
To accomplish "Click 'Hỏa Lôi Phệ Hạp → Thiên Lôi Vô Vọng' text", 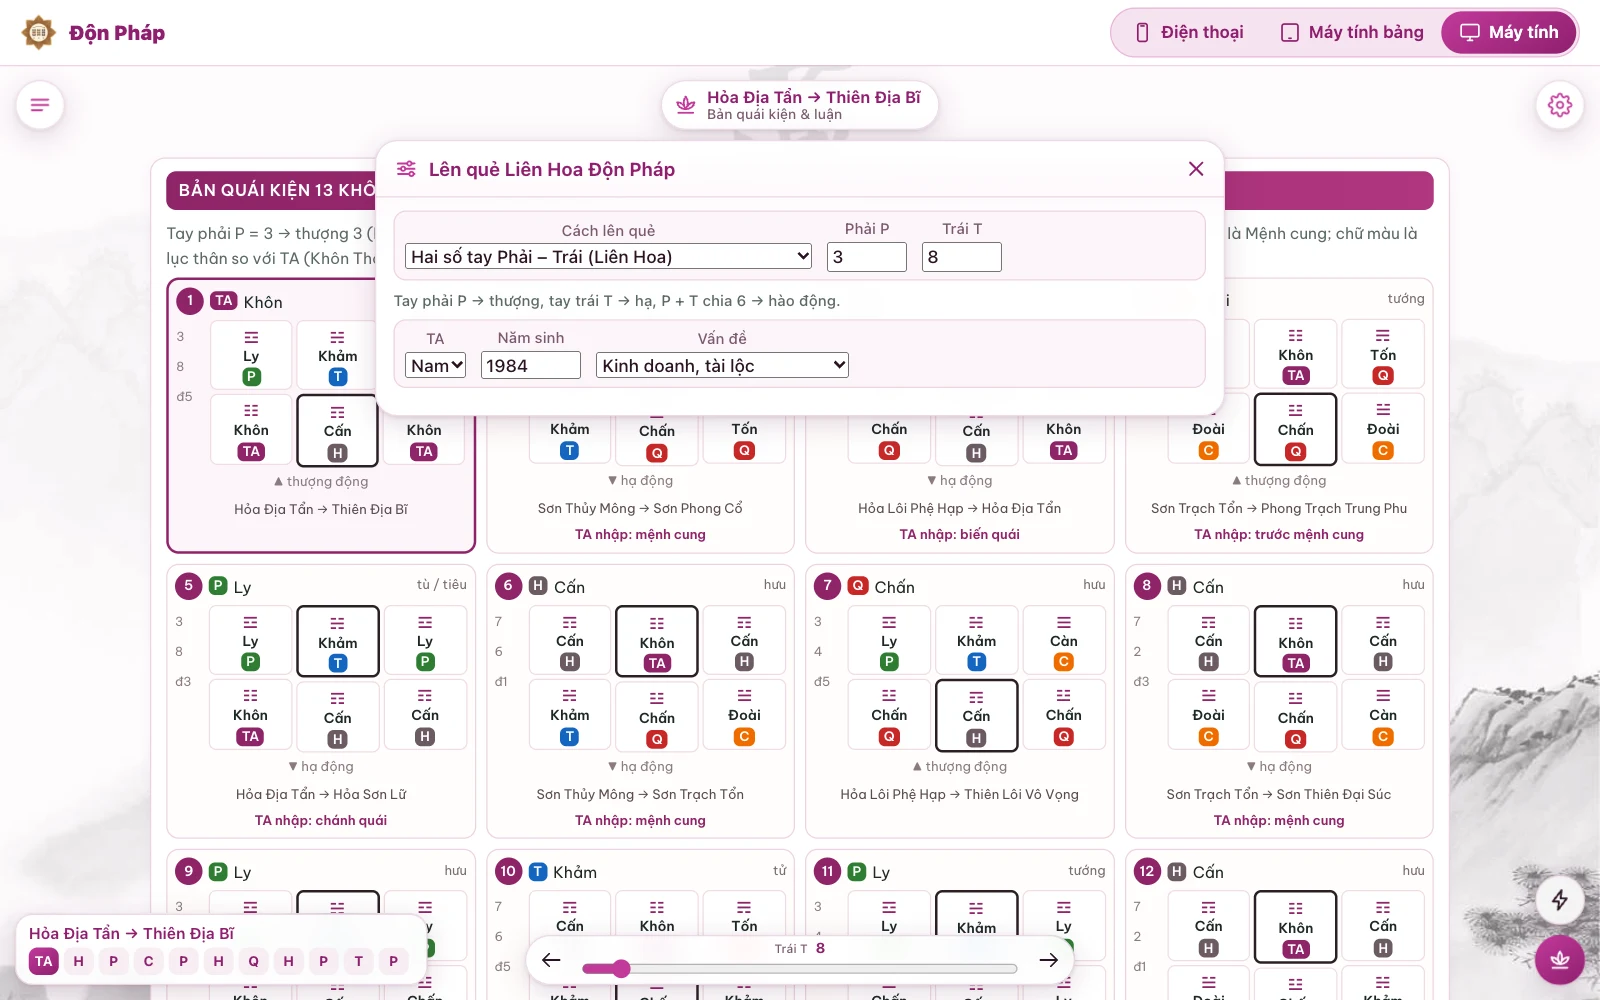I will pos(960,794).
